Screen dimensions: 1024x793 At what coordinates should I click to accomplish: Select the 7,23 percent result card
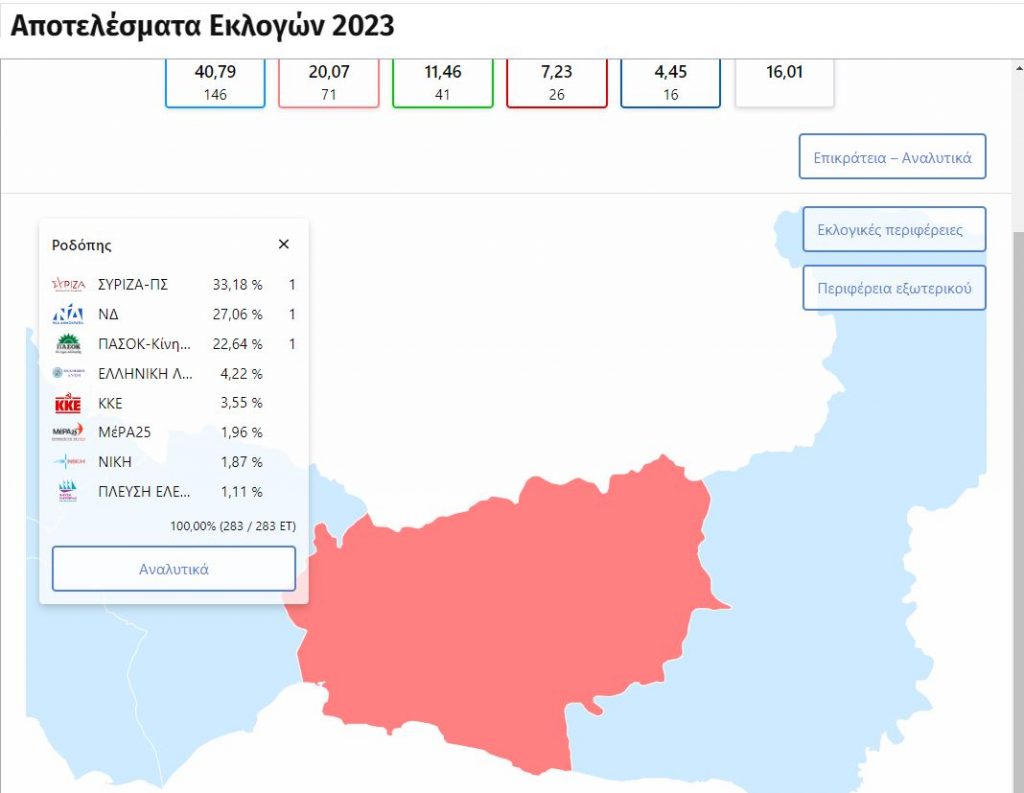click(557, 82)
